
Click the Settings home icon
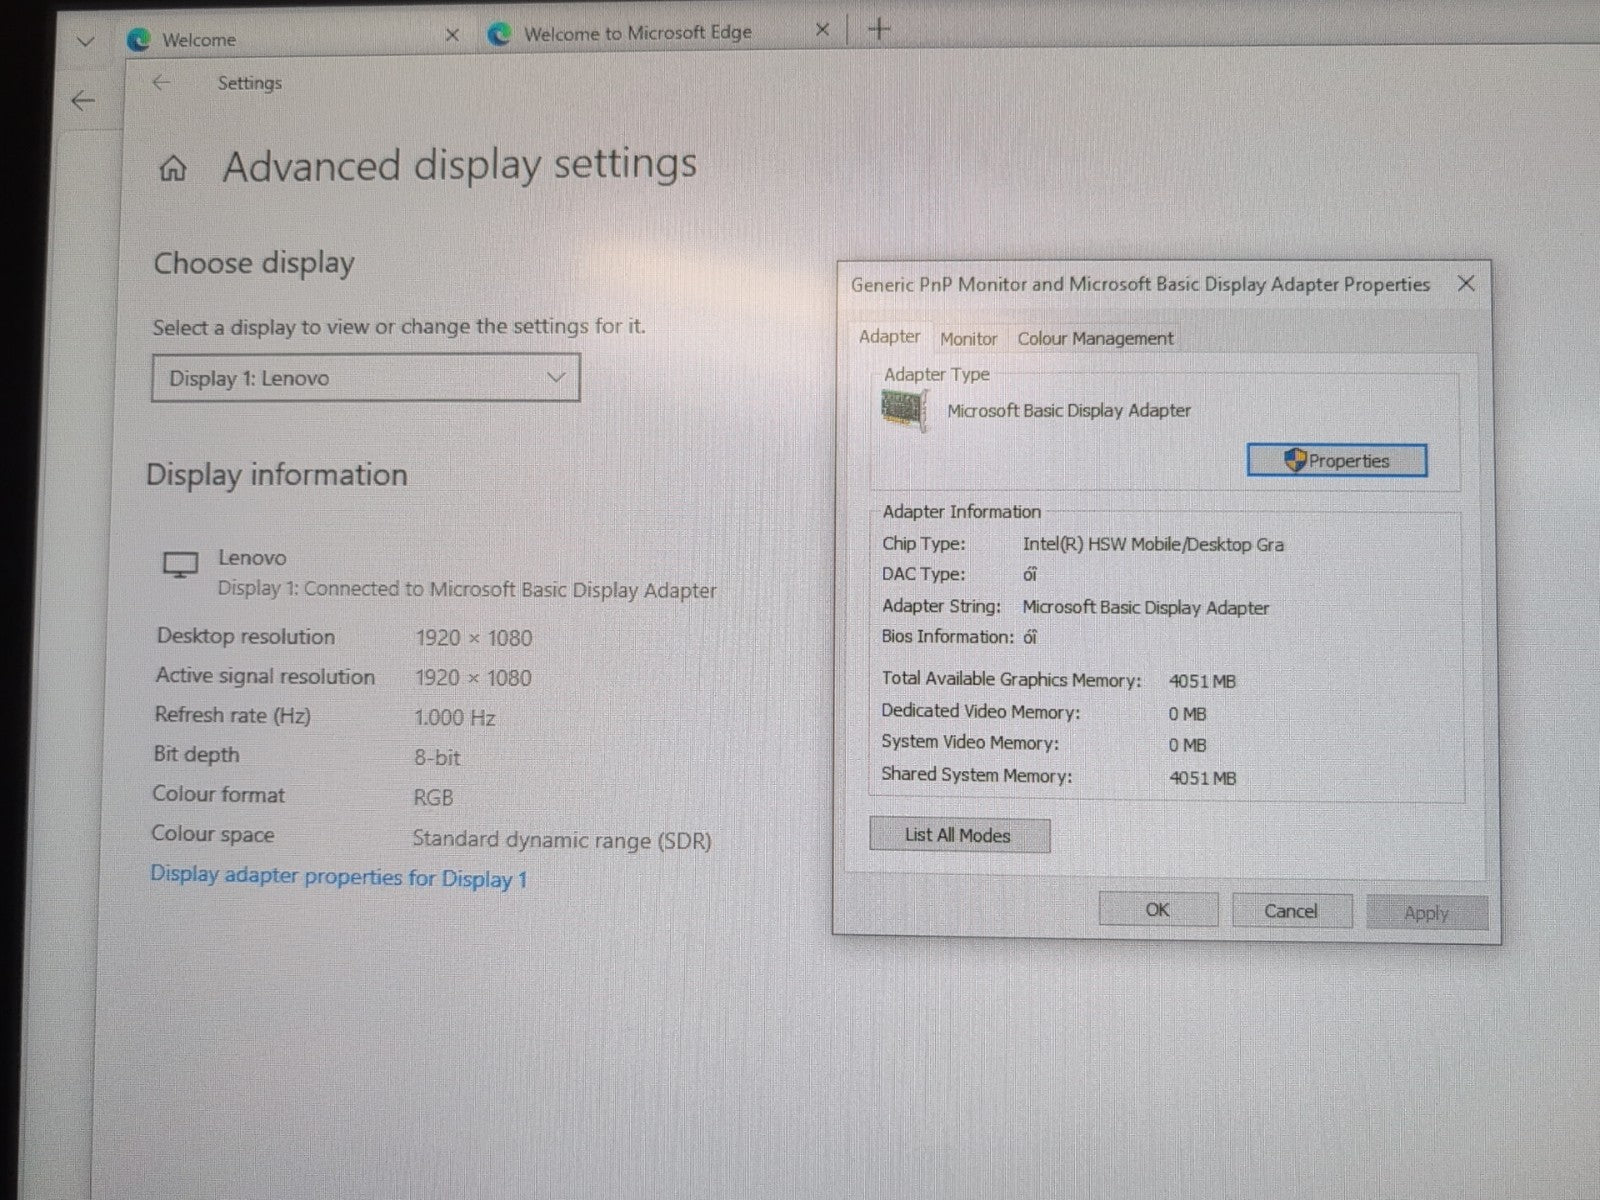pyautogui.click(x=173, y=168)
